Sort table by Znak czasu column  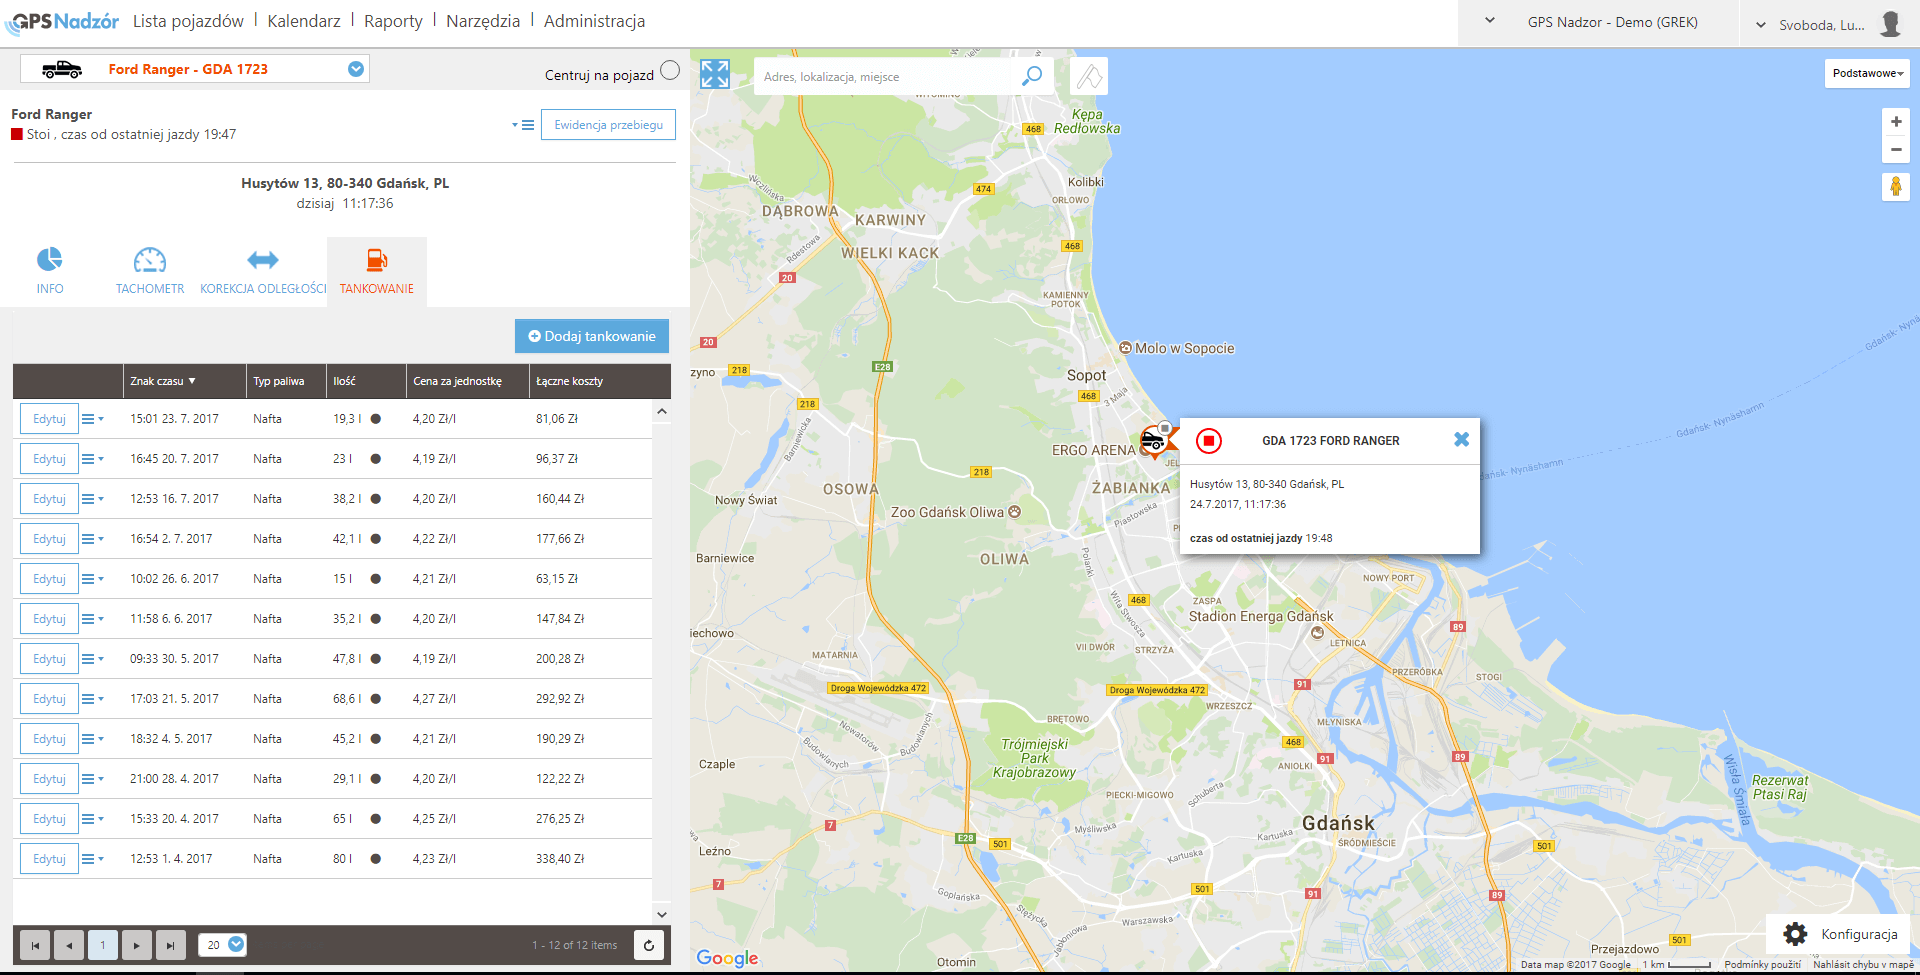coord(163,381)
